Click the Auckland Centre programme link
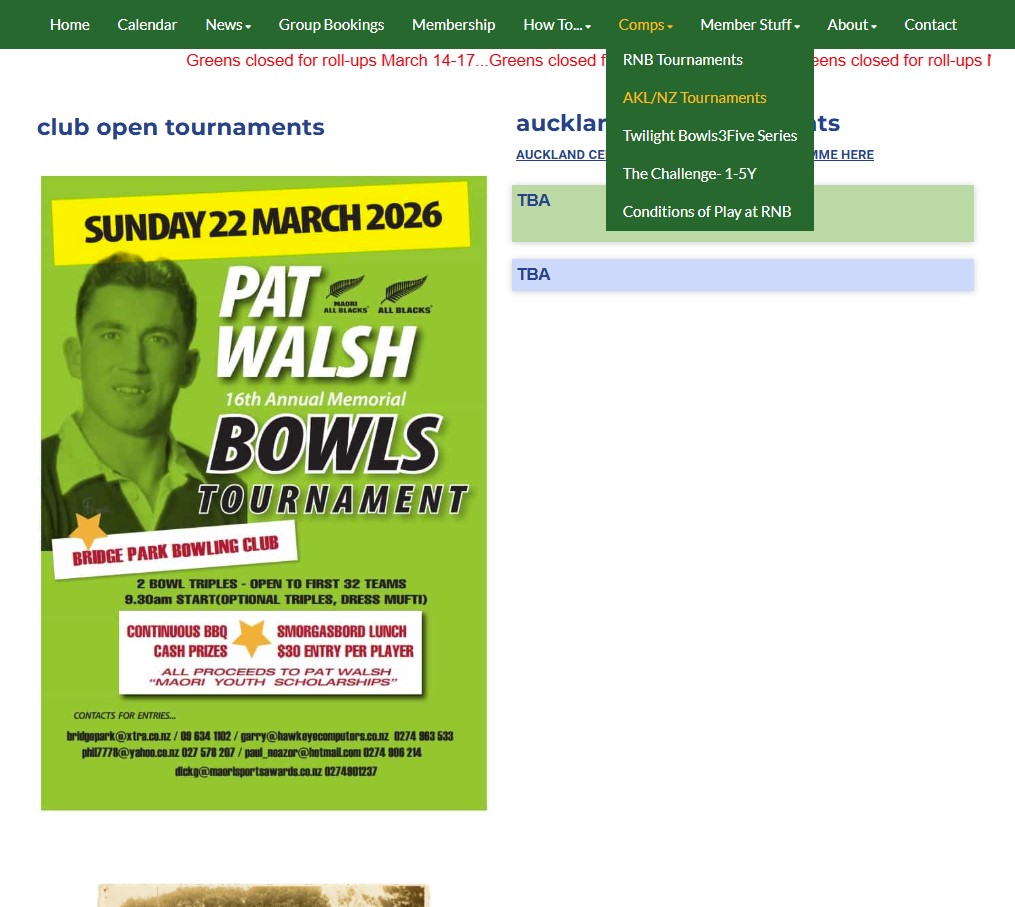This screenshot has height=907, width=1015. click(695, 155)
